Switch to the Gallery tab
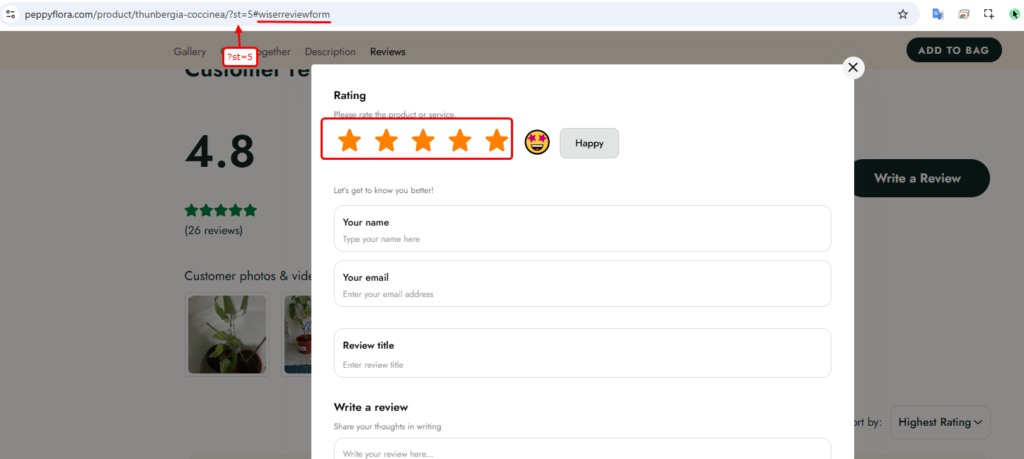 point(189,52)
